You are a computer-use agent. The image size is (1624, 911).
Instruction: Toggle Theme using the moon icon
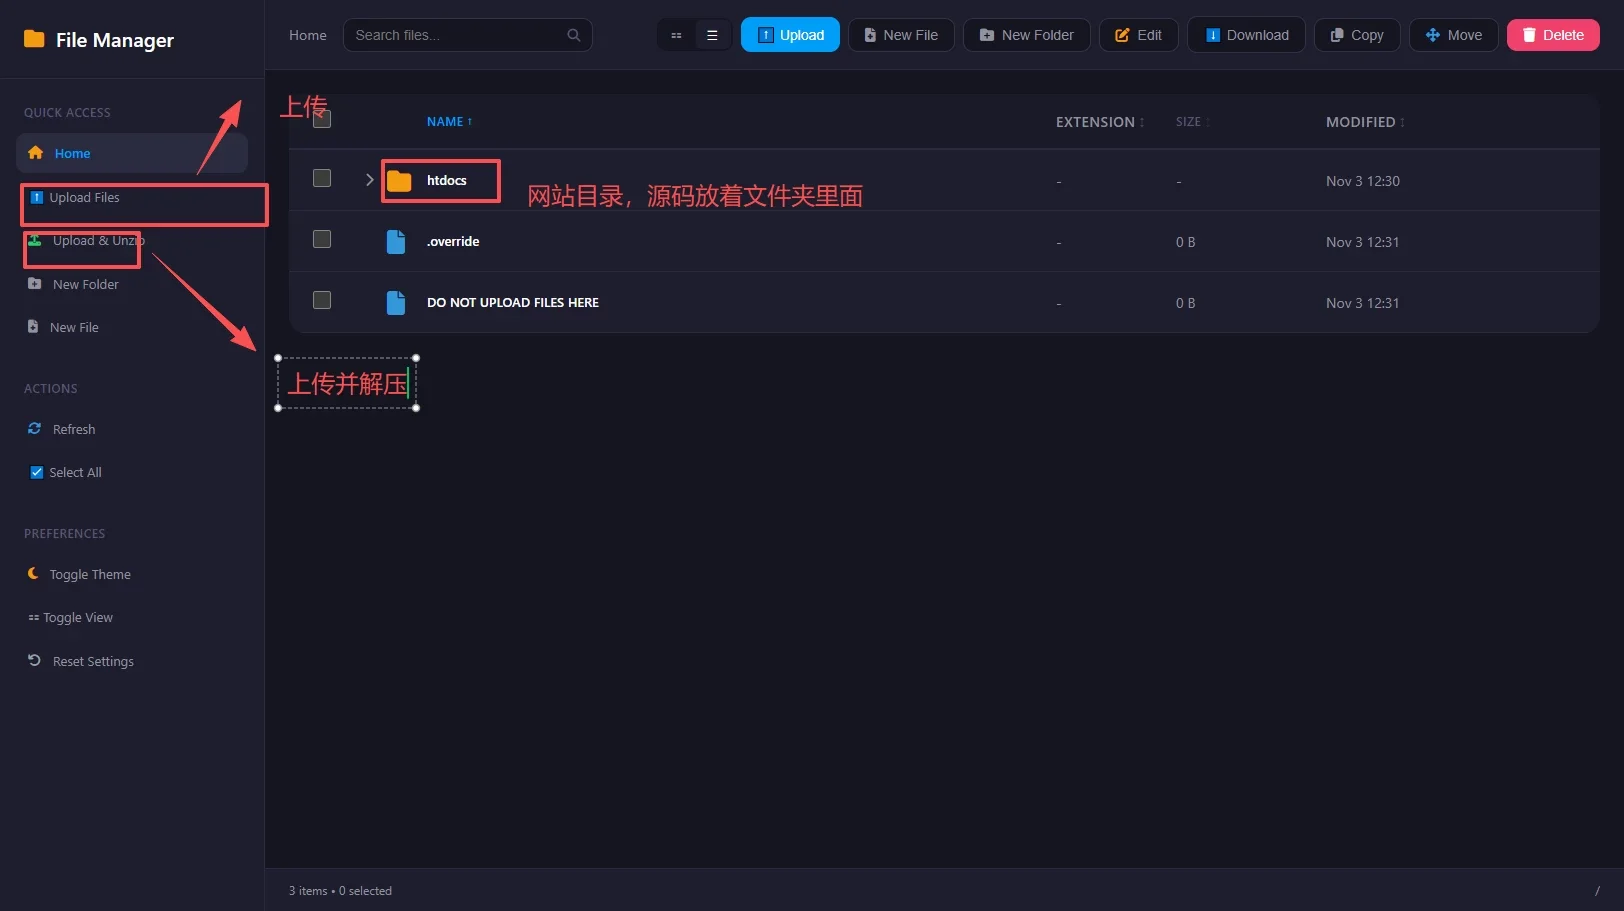(34, 573)
